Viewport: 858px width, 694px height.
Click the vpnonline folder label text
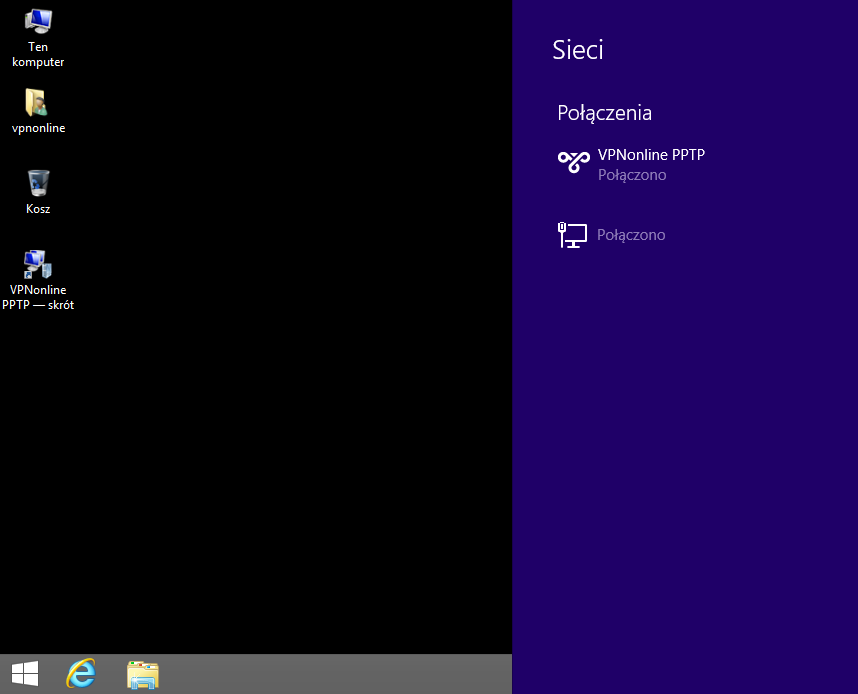click(x=38, y=128)
